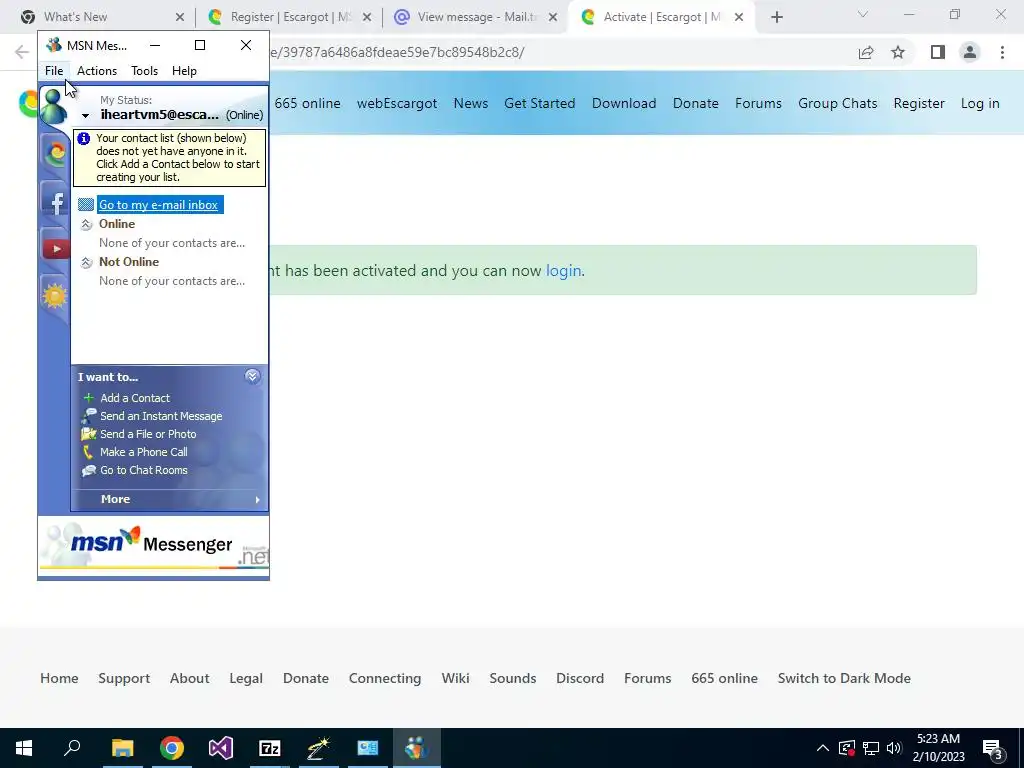
Task: Close the View message Mail tab
Action: click(553, 18)
